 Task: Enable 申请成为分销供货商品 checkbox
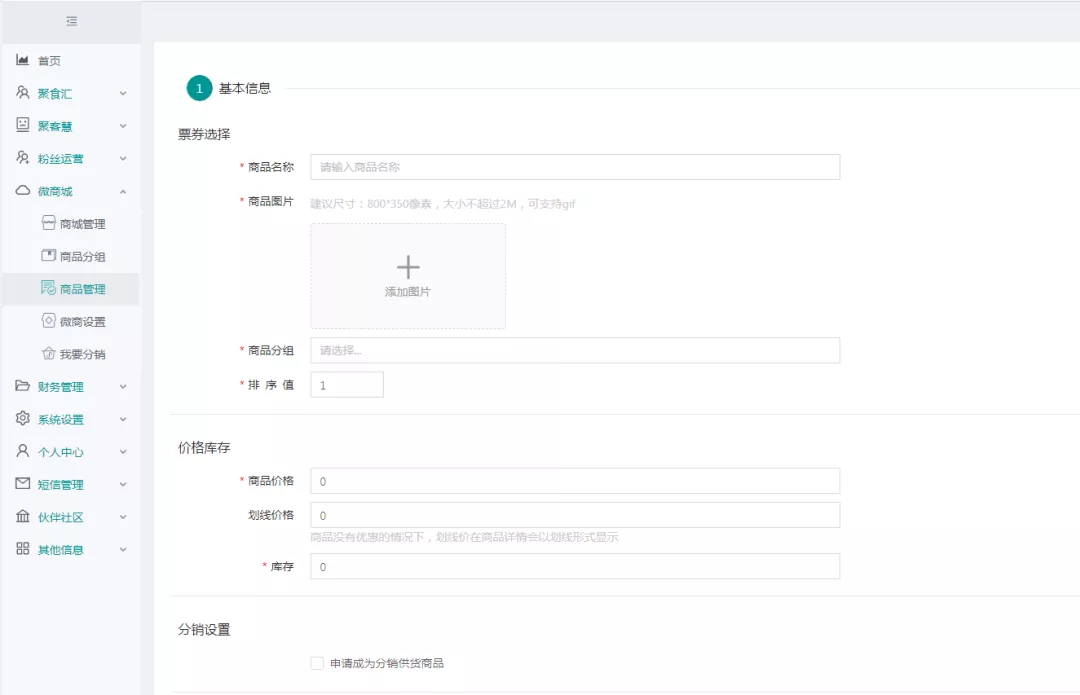coord(317,663)
